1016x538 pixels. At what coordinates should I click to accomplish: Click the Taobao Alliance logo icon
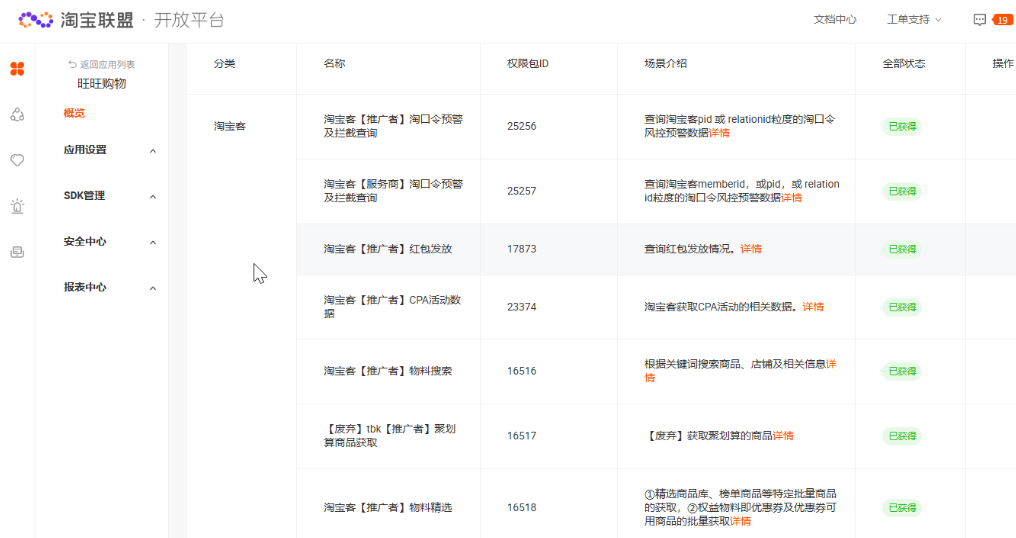pos(35,19)
